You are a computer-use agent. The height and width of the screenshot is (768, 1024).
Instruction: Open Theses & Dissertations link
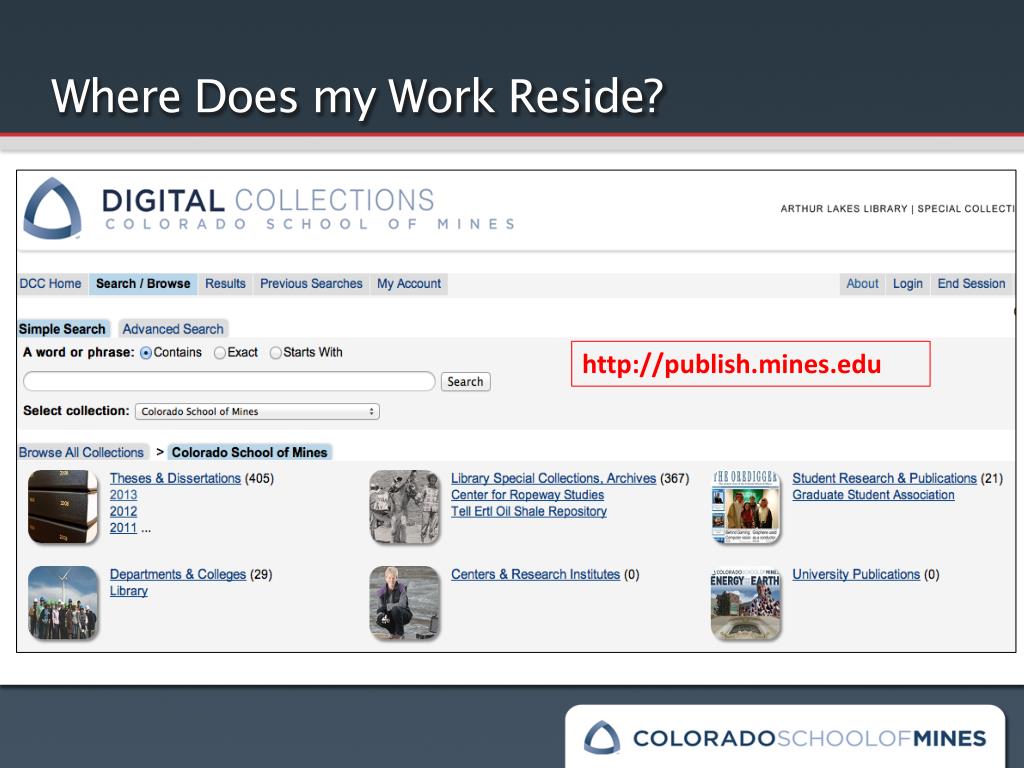175,478
